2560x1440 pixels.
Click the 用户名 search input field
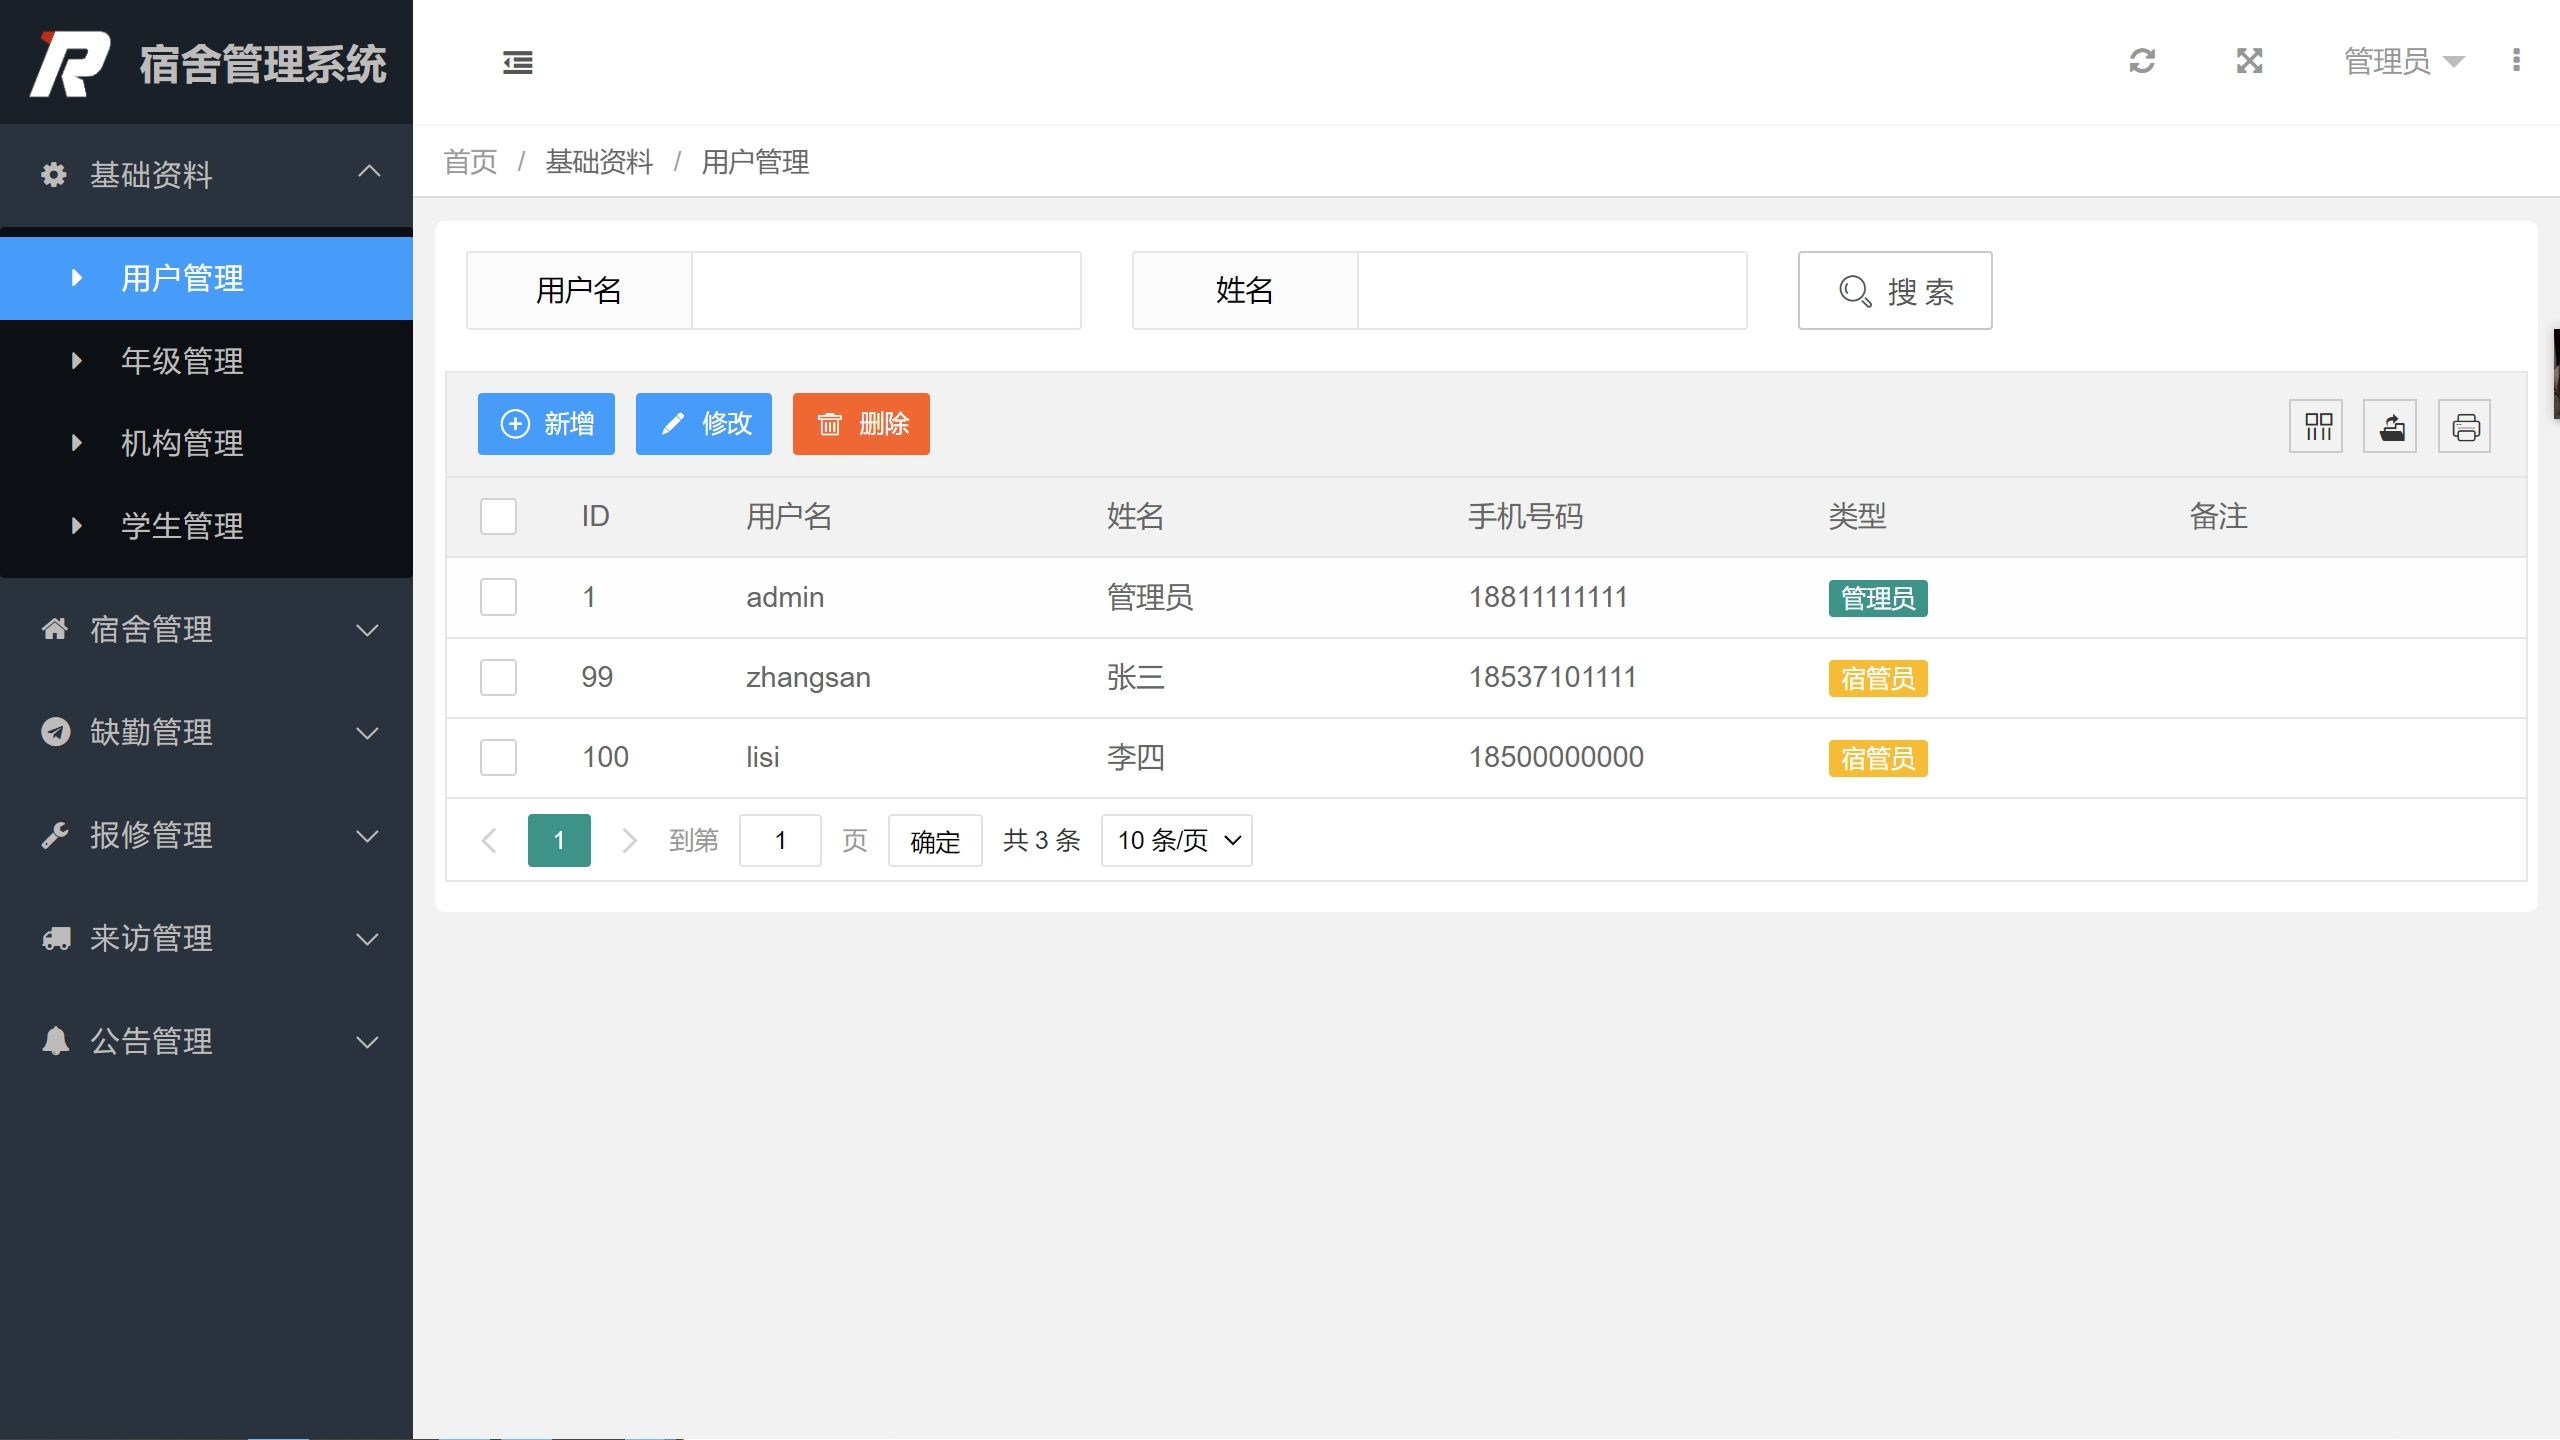(x=885, y=290)
